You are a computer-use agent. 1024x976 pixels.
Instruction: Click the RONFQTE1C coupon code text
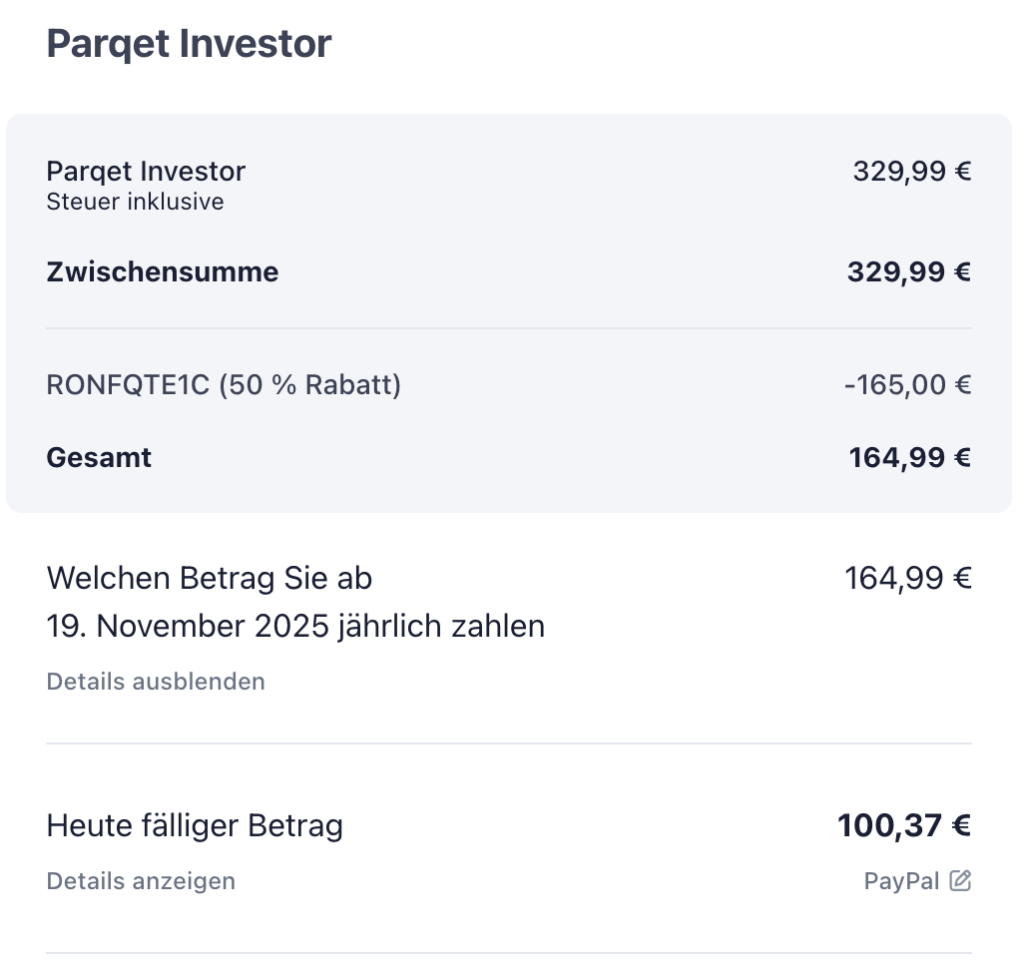click(128, 385)
